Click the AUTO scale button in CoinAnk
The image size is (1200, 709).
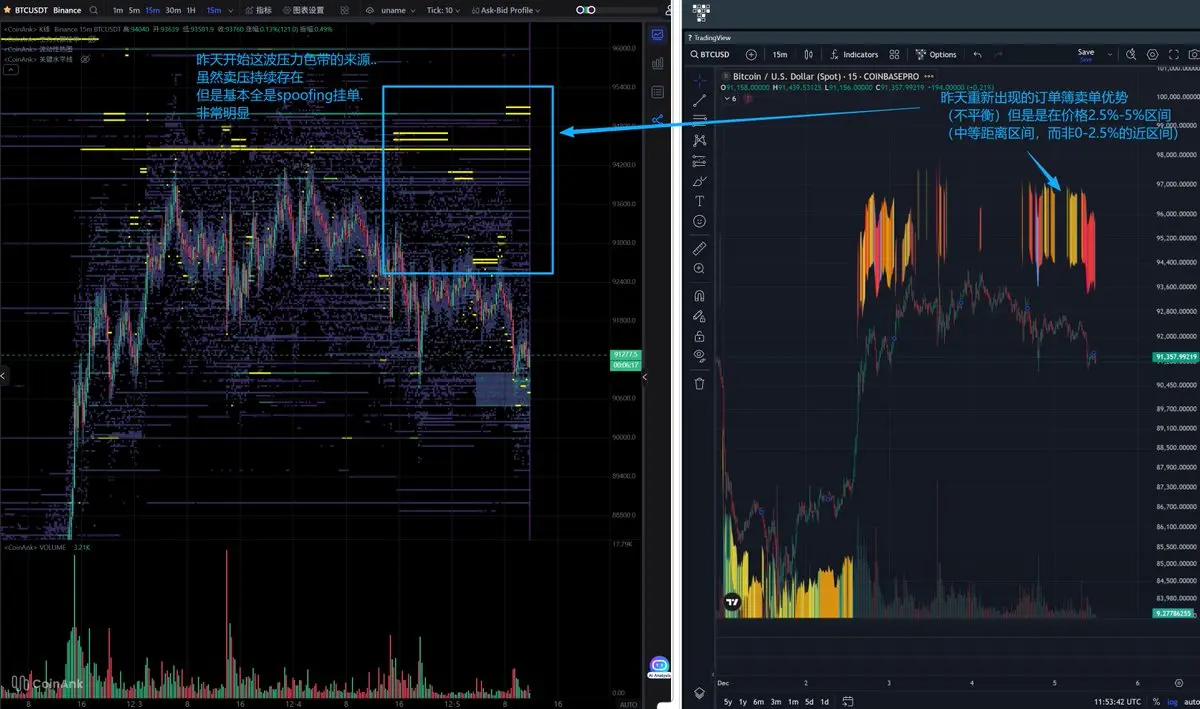pyautogui.click(x=628, y=704)
